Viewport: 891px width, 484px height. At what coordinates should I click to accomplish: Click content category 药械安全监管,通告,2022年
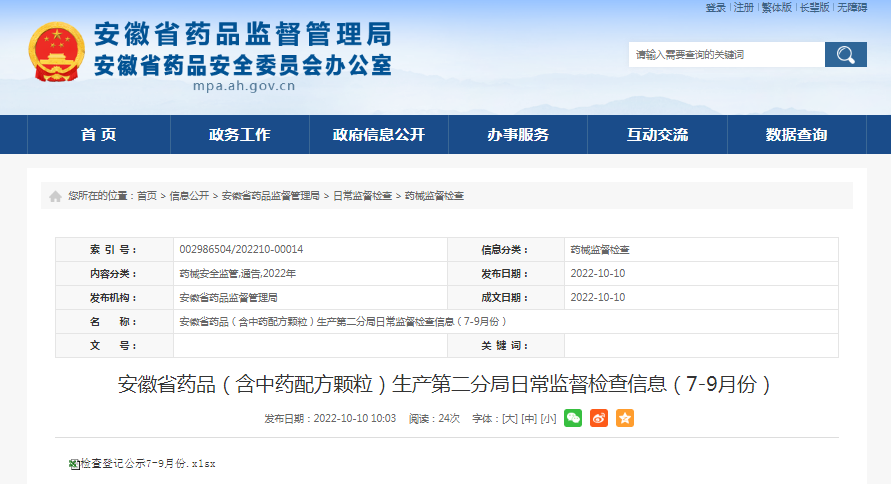(x=238, y=274)
